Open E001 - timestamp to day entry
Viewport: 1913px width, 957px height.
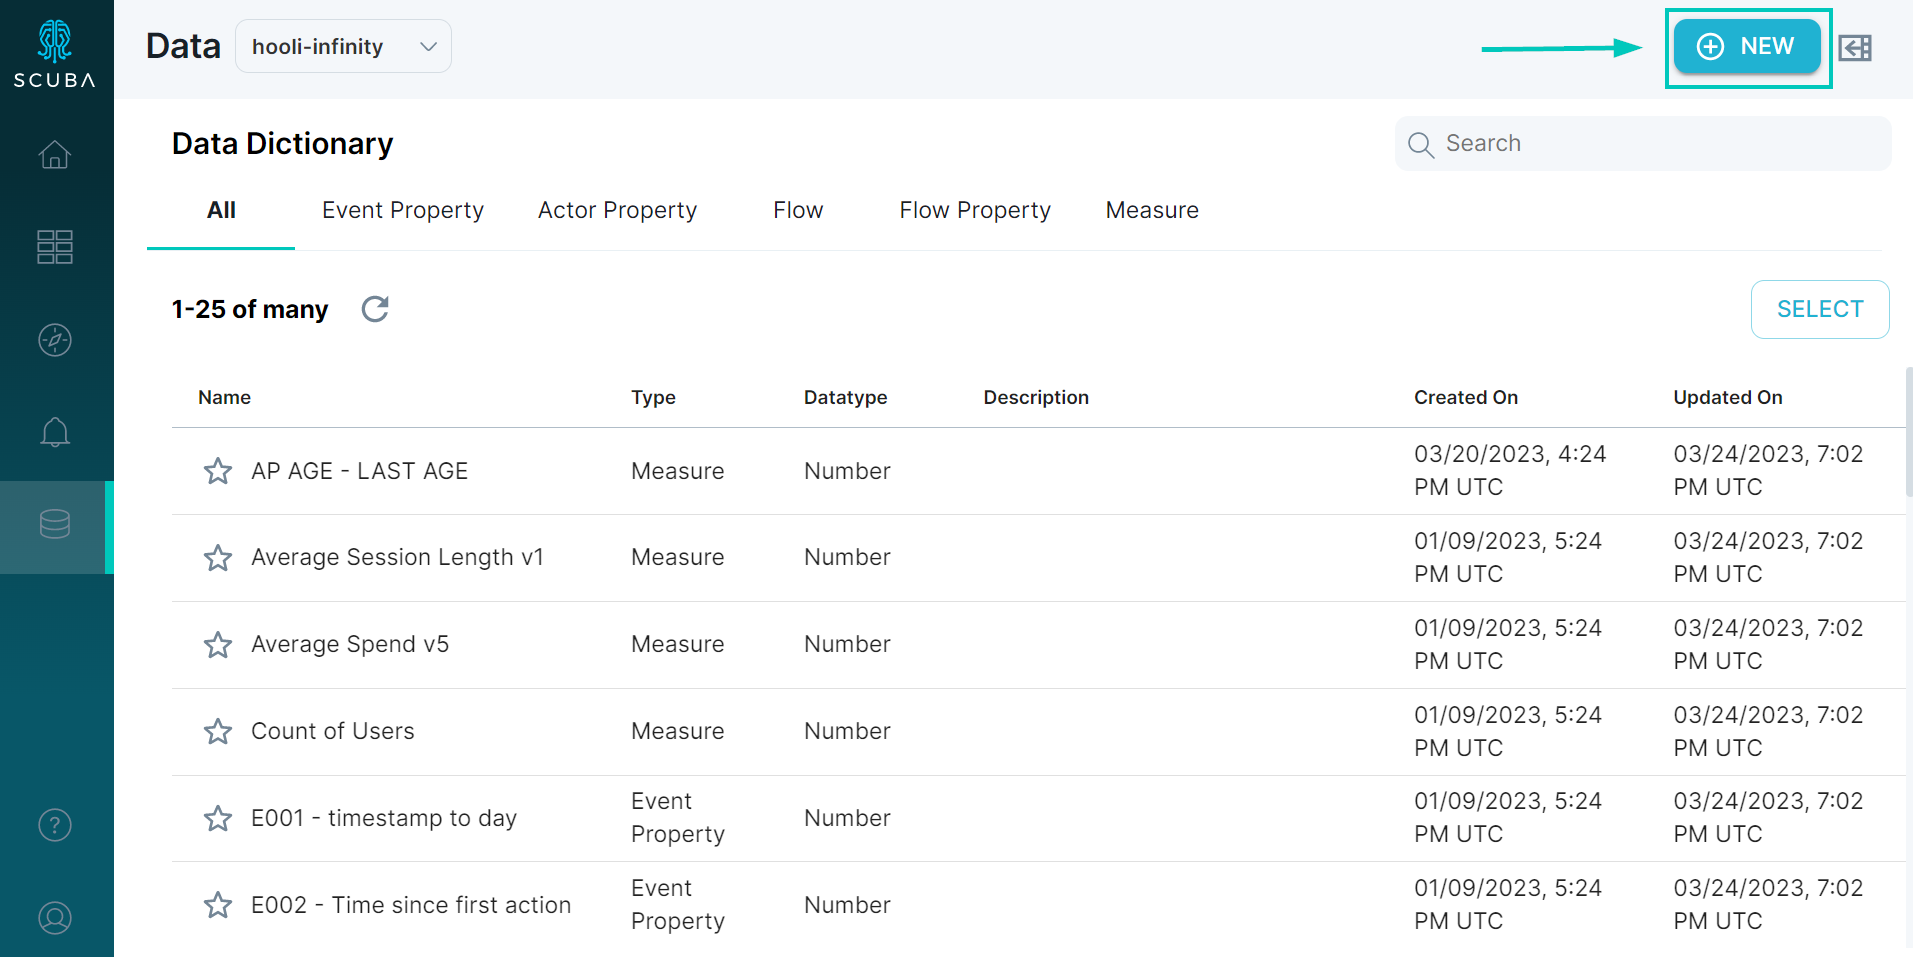click(x=384, y=818)
